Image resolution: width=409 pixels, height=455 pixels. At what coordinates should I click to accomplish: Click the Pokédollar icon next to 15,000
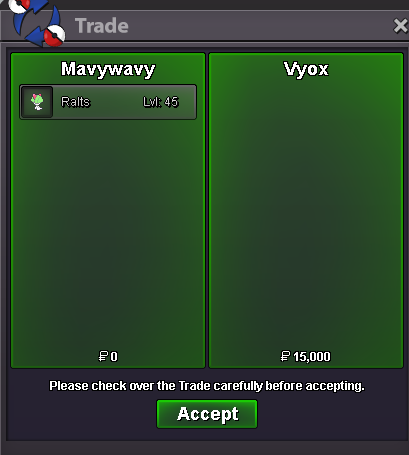(285, 356)
